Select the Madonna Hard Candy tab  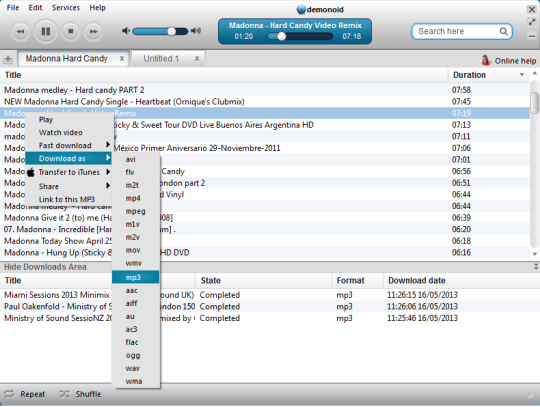pos(73,59)
